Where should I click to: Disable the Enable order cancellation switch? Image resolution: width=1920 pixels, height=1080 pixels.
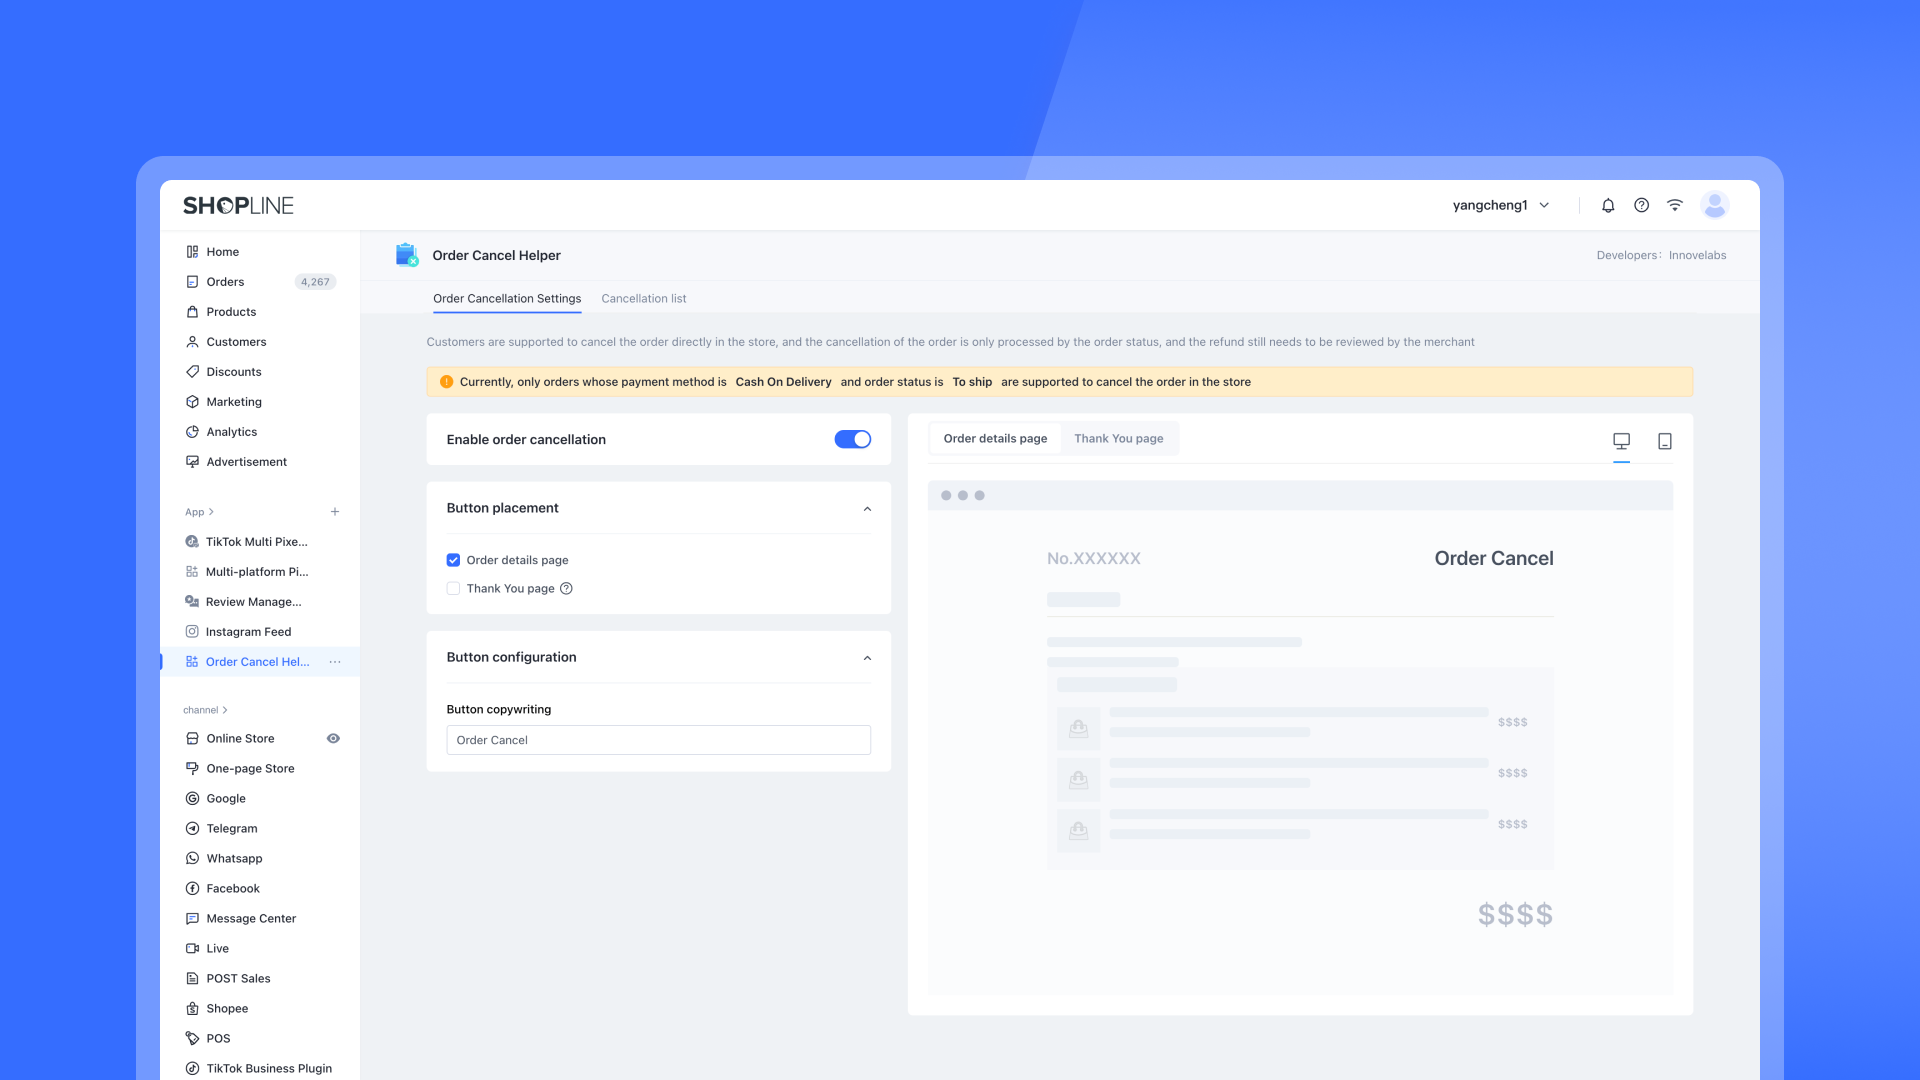[852, 440]
